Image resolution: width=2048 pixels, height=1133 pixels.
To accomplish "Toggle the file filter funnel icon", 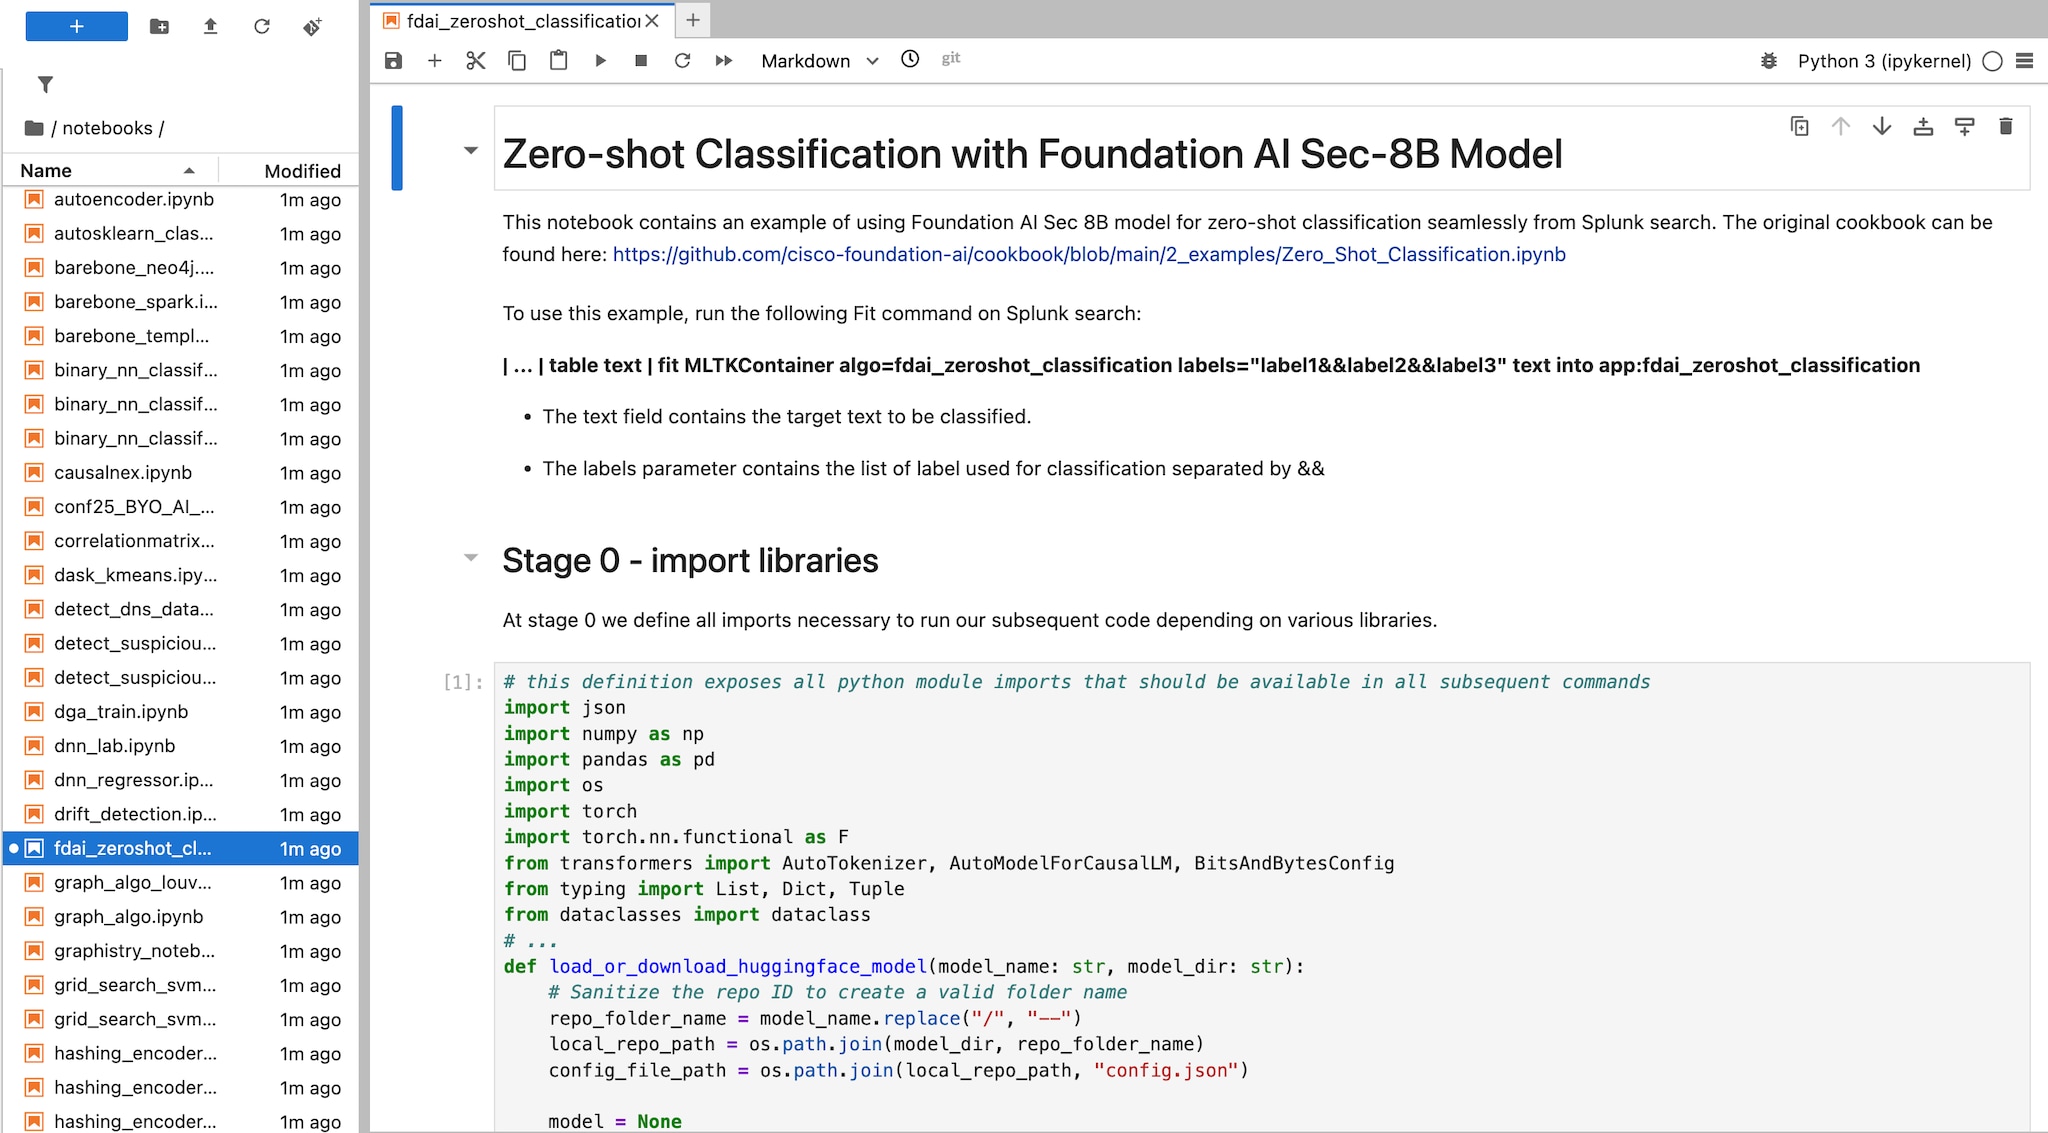I will [45, 85].
